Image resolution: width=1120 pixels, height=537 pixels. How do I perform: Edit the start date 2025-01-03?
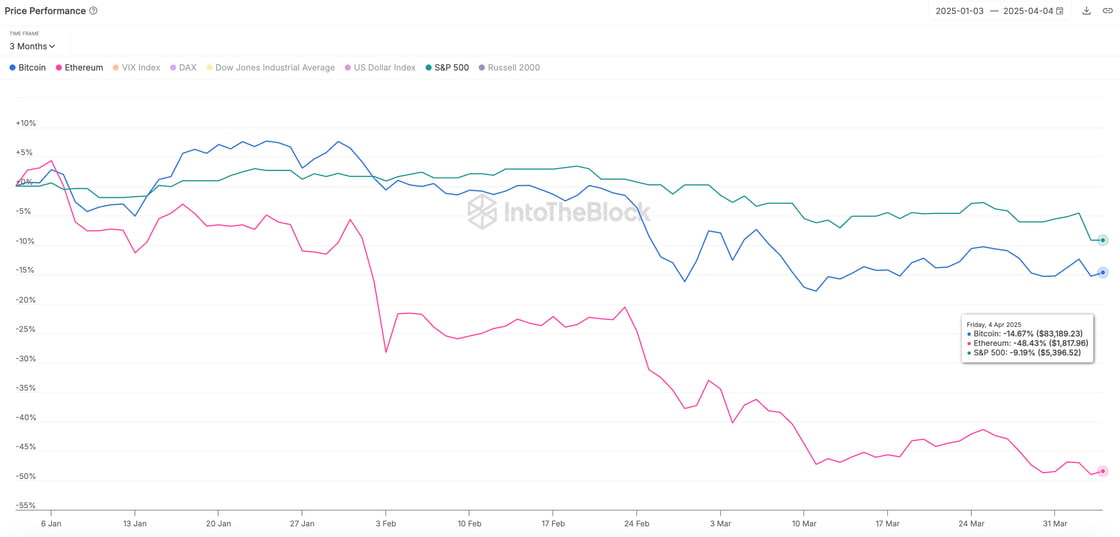coord(960,11)
